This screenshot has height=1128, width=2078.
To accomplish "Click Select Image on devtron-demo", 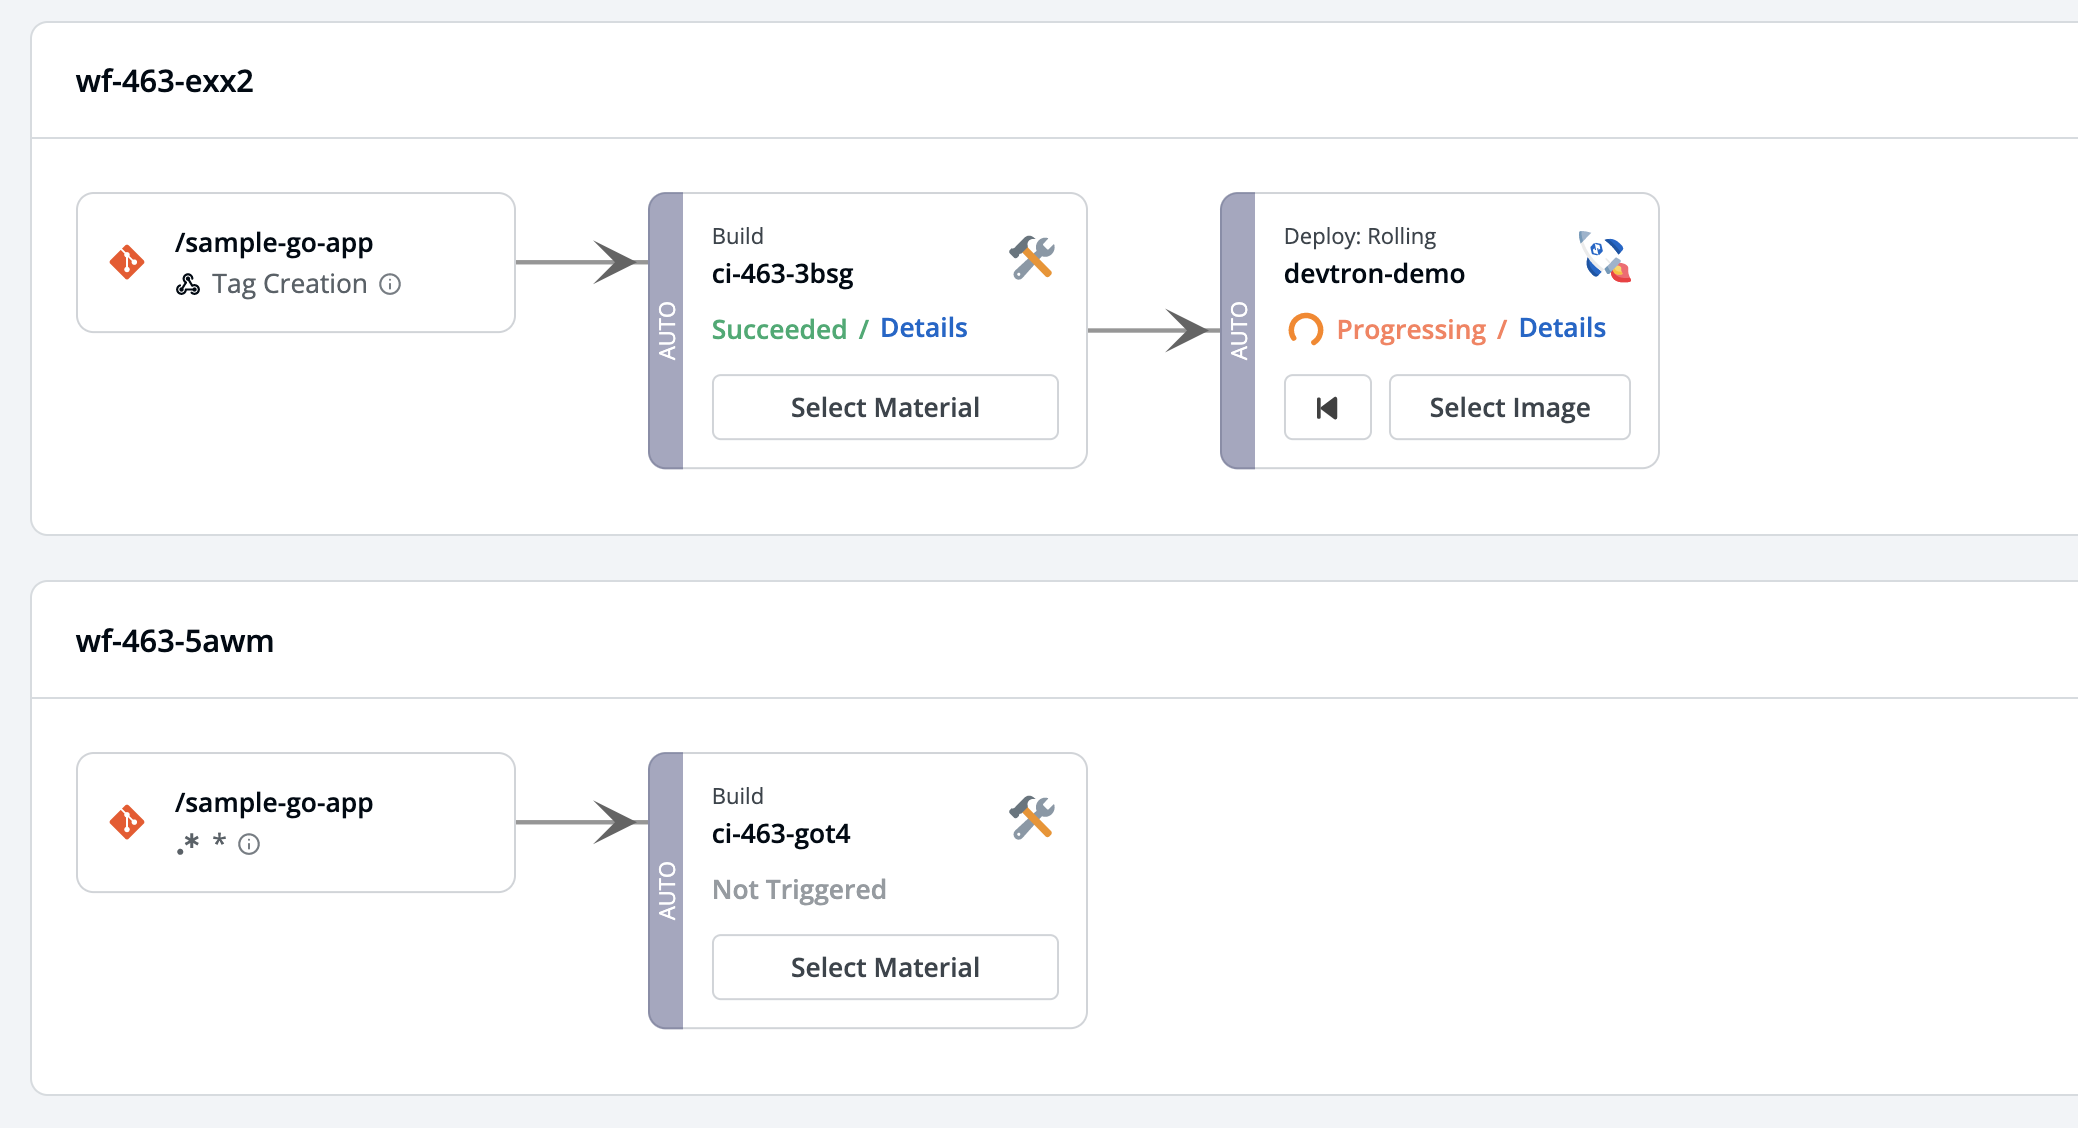I will tap(1509, 408).
